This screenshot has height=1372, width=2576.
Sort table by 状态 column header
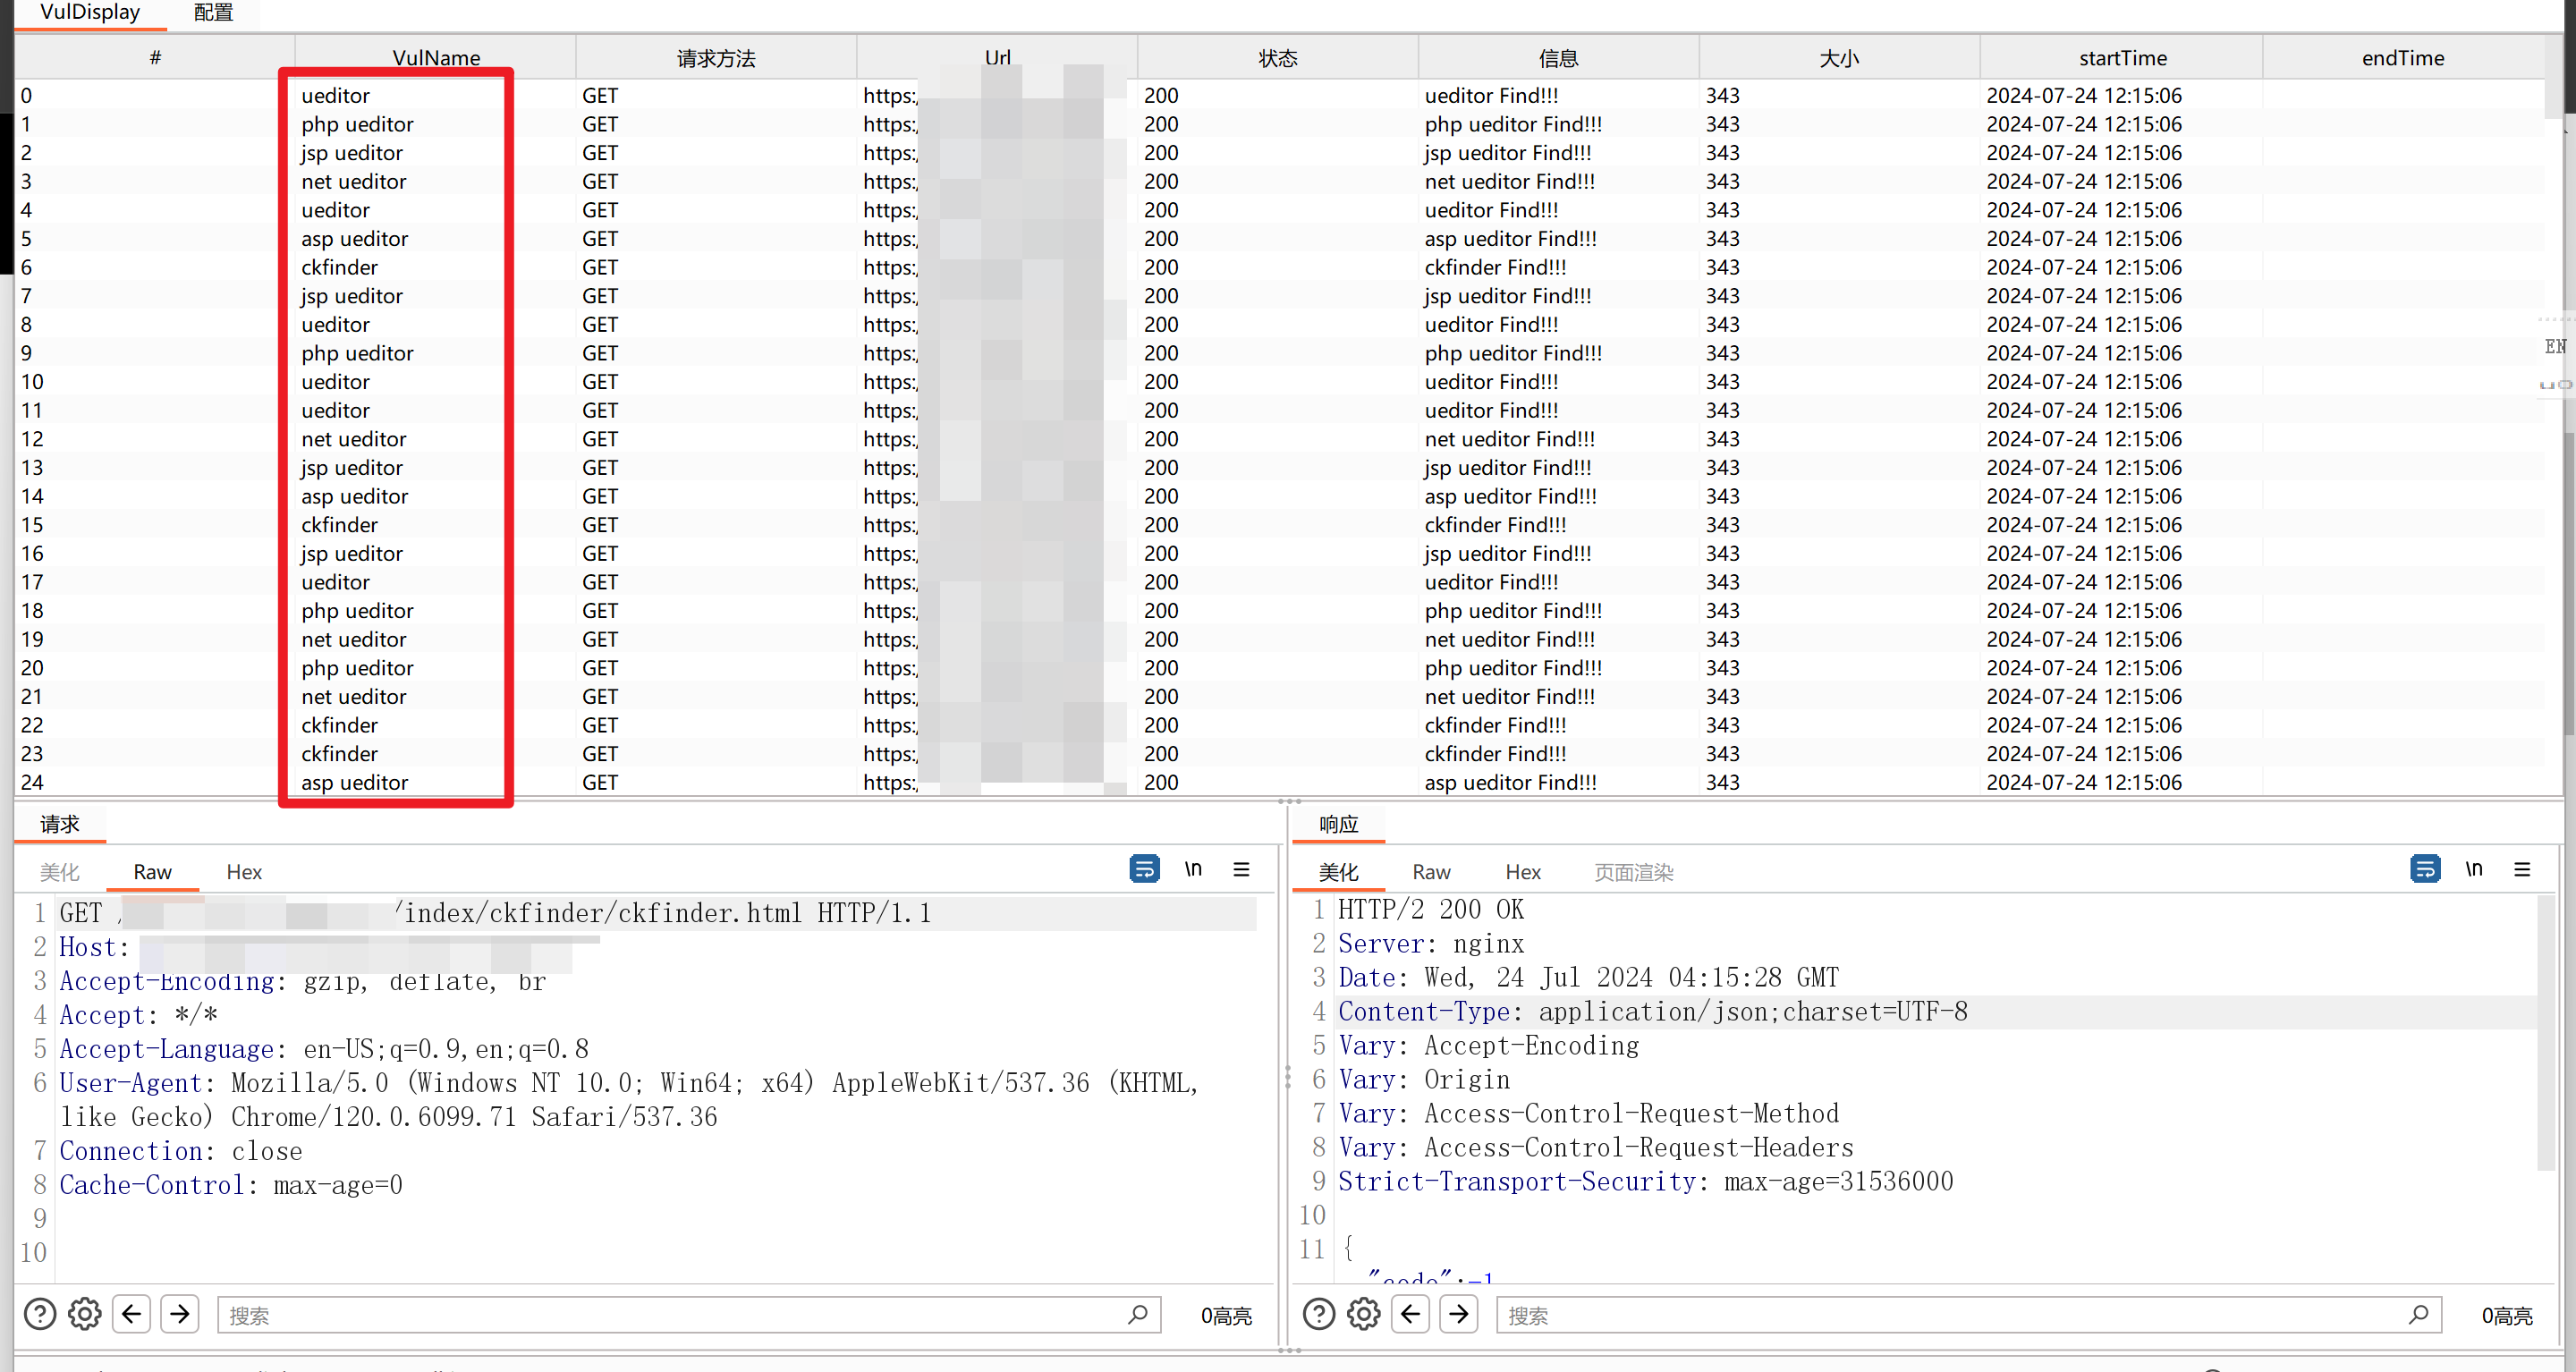pyautogui.click(x=1278, y=58)
